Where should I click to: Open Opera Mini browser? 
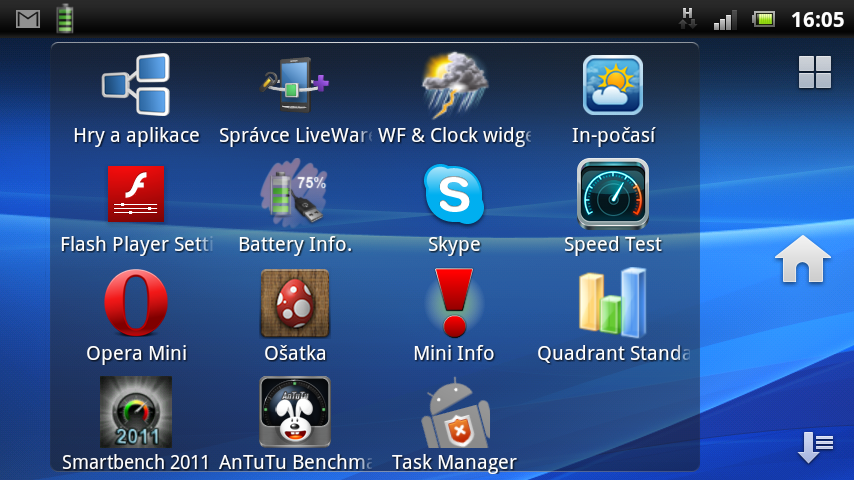click(136, 303)
